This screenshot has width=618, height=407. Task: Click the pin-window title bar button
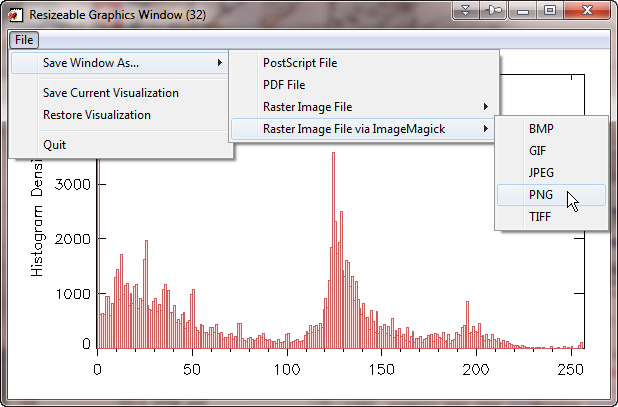[493, 10]
